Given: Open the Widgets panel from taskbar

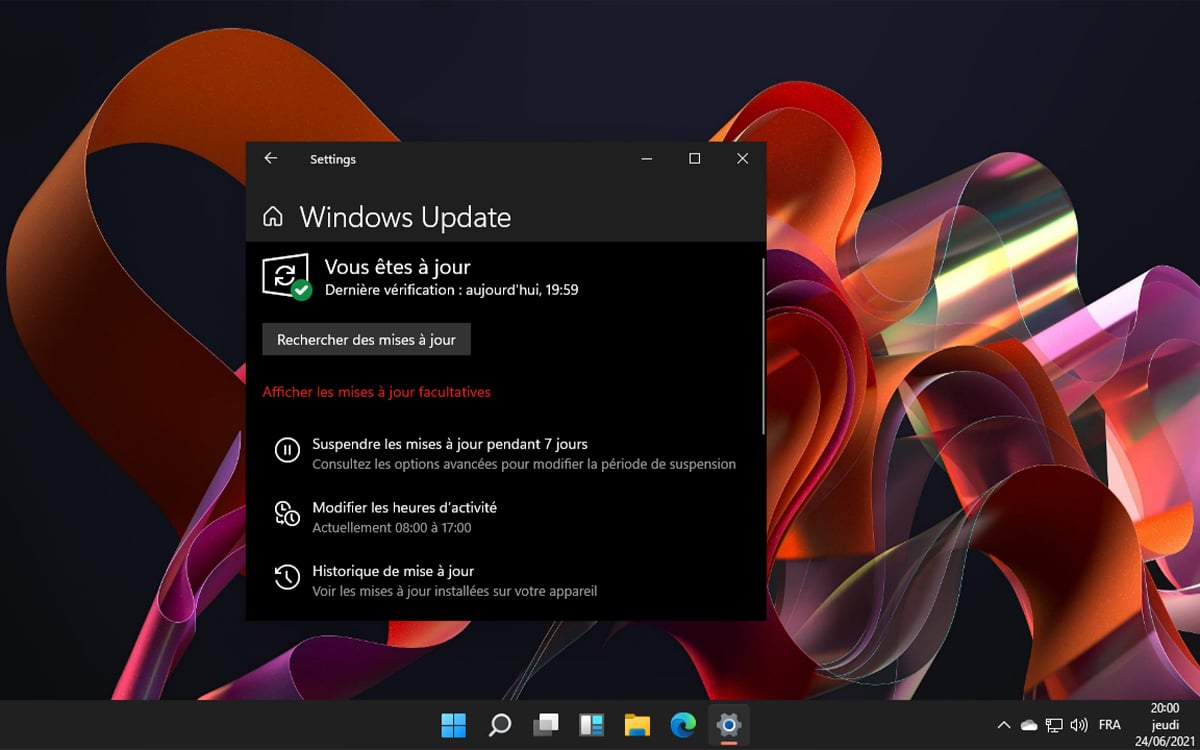Looking at the screenshot, I should [591, 725].
